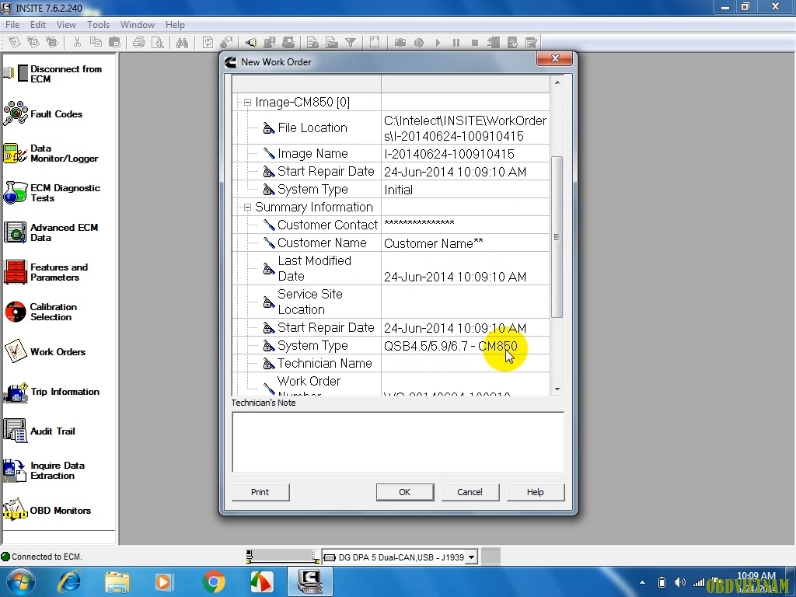The image size is (796, 597).
Task: Click the Paste toolbar icon
Action: 115,43
